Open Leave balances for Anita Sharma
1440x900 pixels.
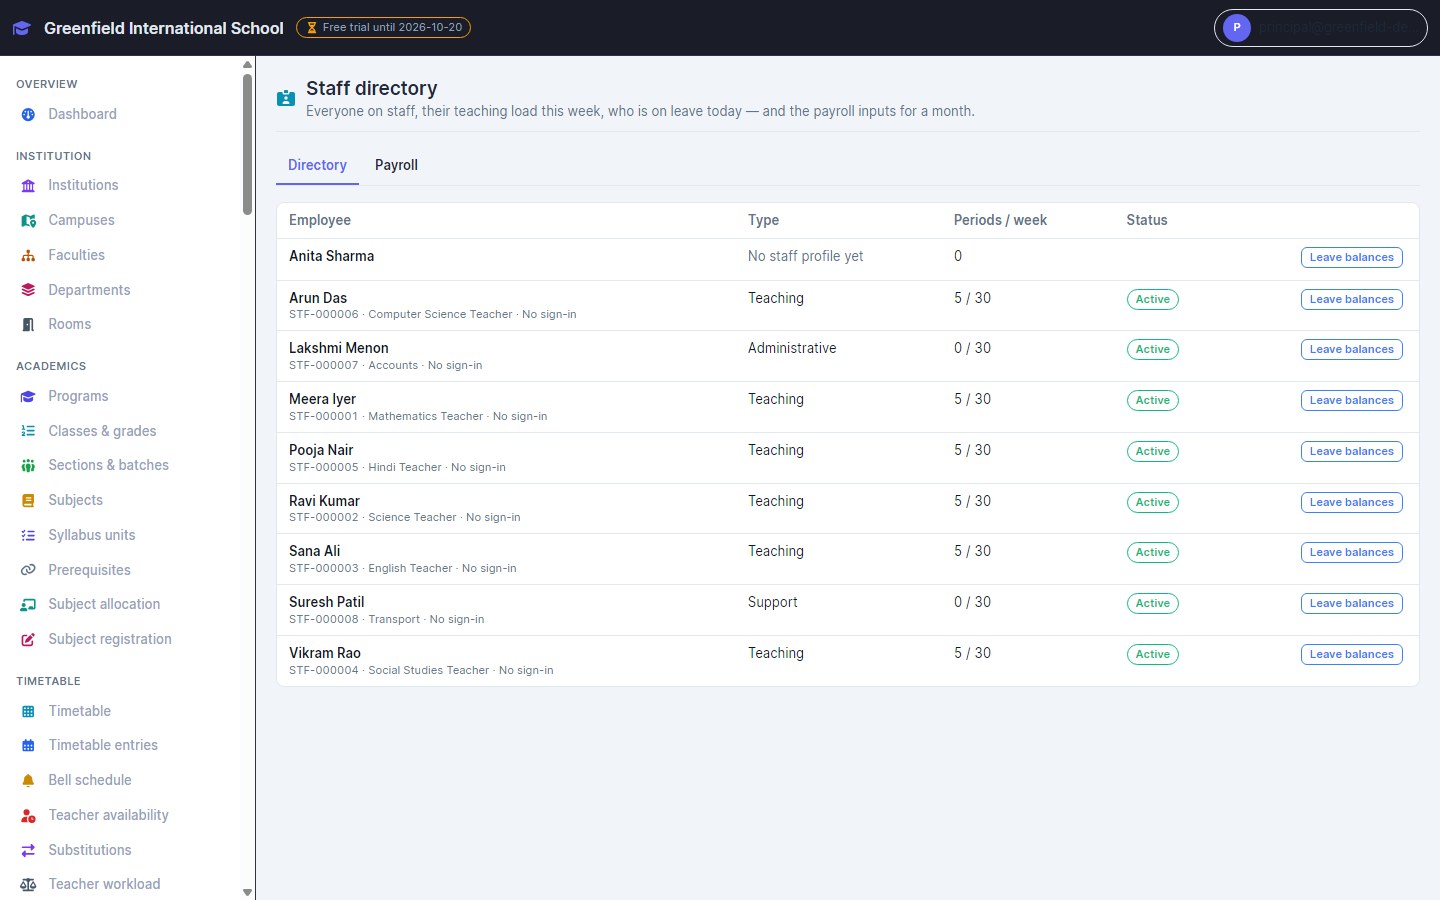click(1351, 258)
